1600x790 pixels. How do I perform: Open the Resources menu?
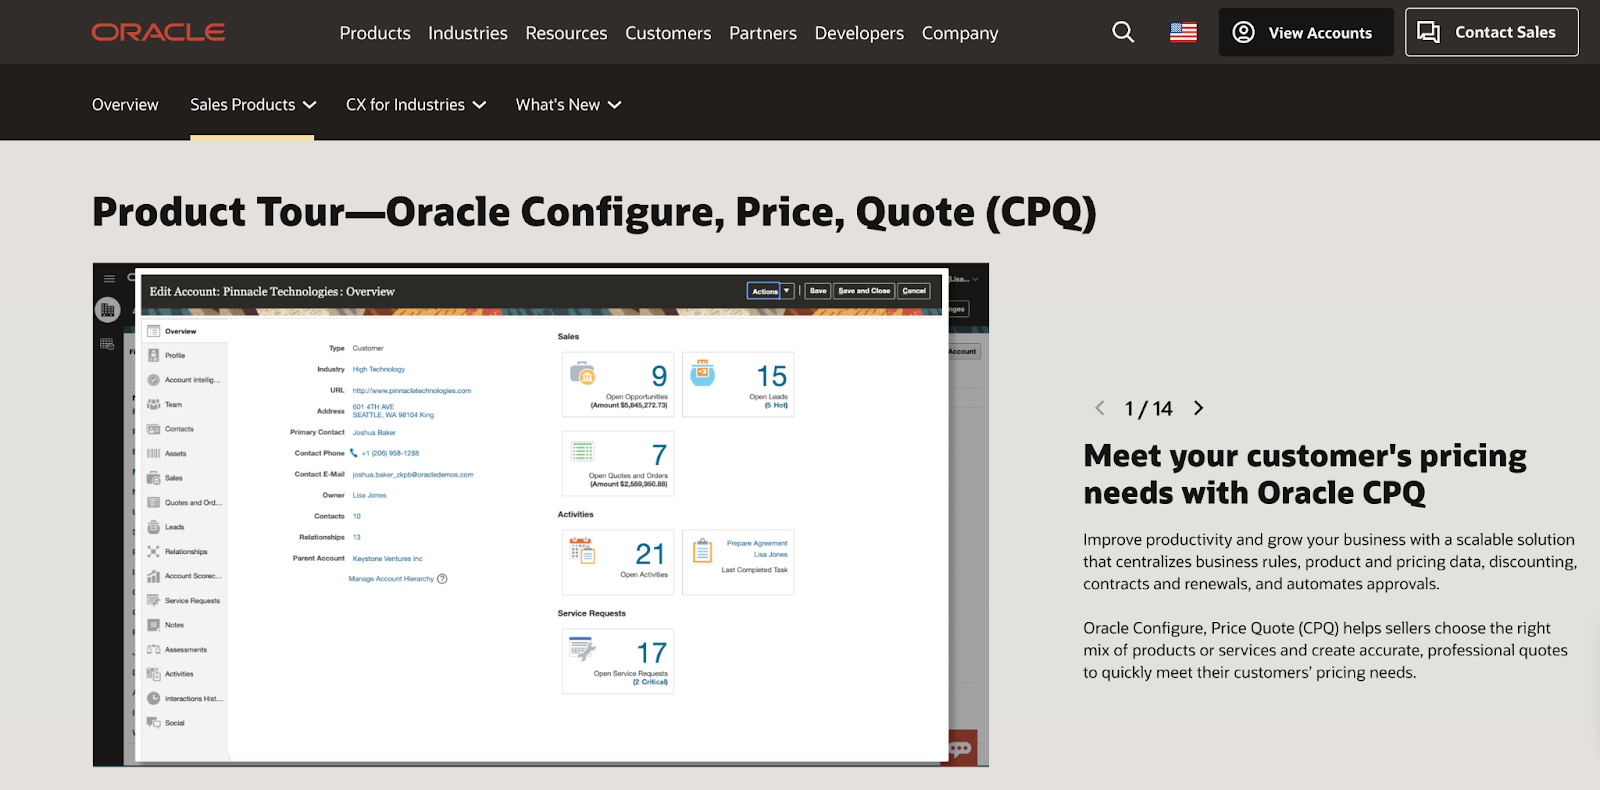coord(566,33)
